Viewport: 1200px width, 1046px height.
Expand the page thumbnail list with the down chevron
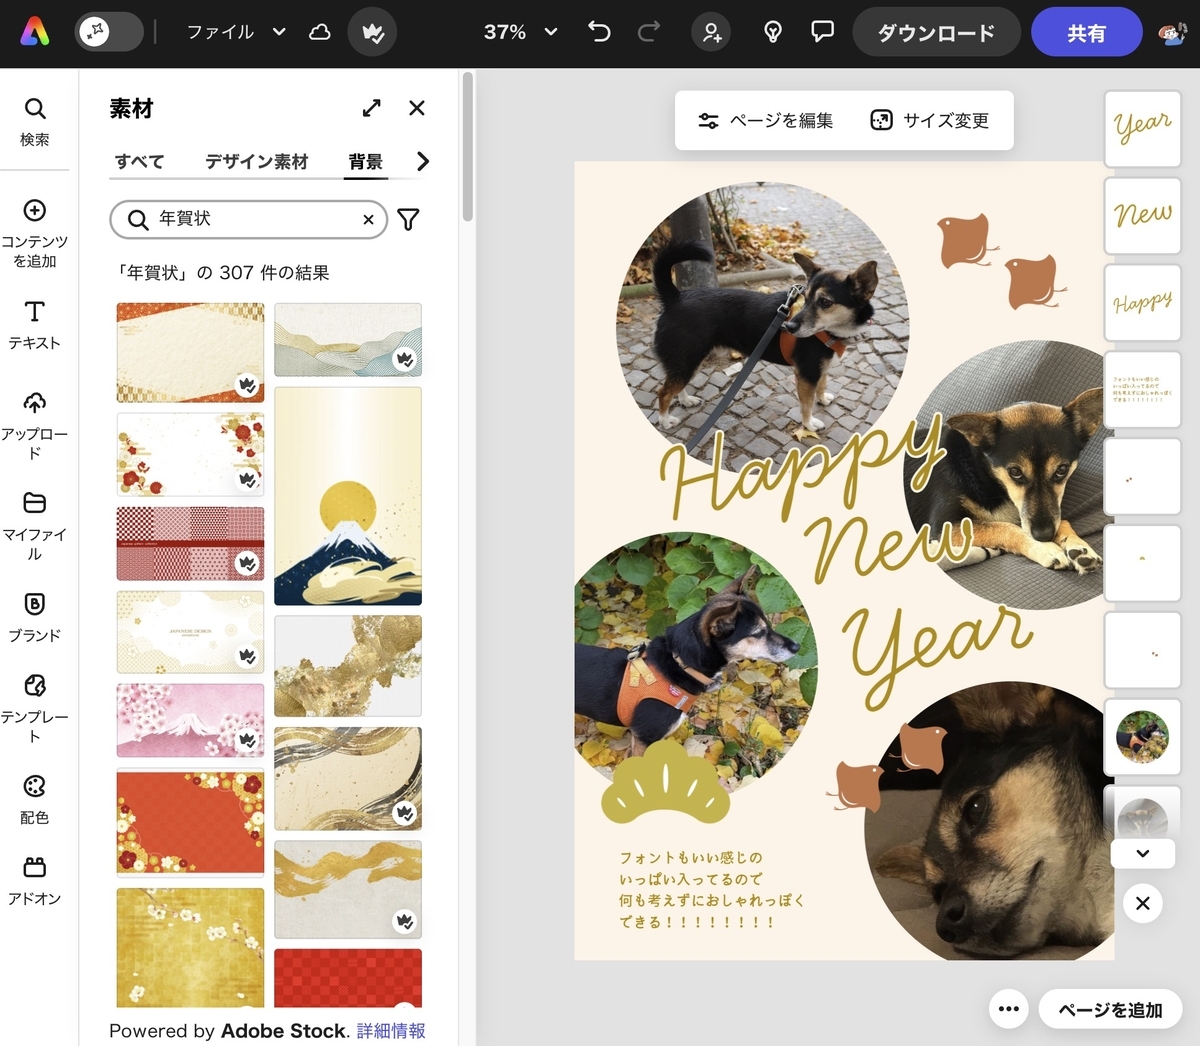click(1142, 853)
